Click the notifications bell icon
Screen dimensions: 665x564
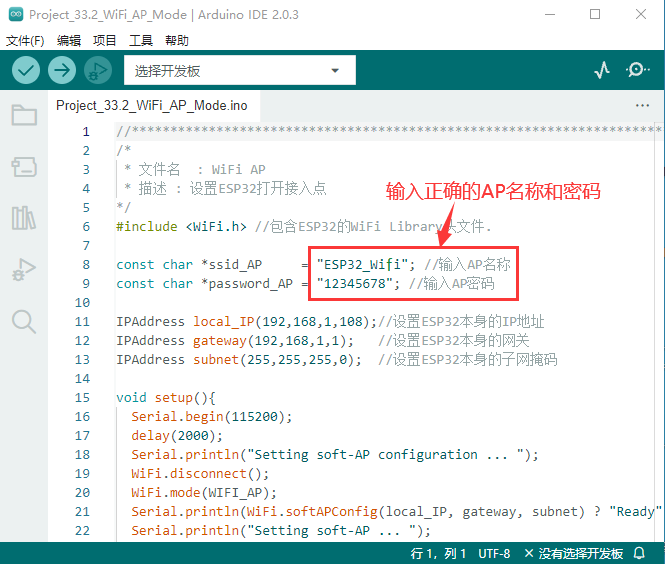[x=639, y=553]
